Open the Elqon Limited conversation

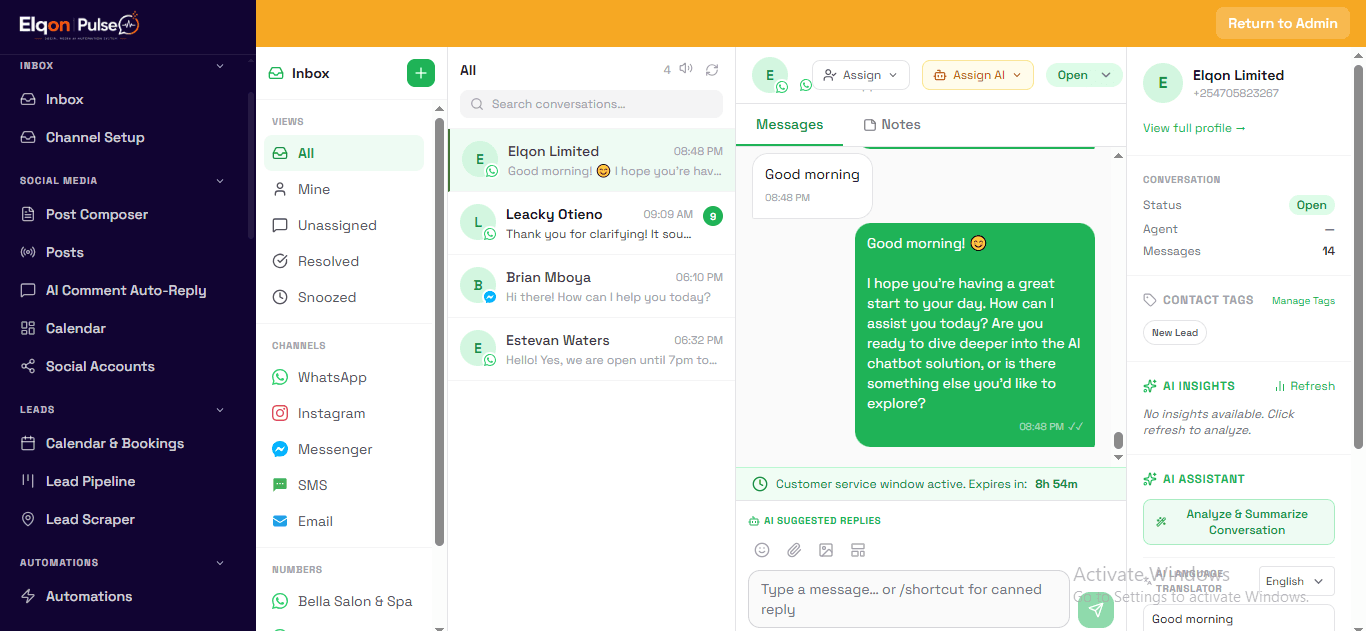(591, 160)
